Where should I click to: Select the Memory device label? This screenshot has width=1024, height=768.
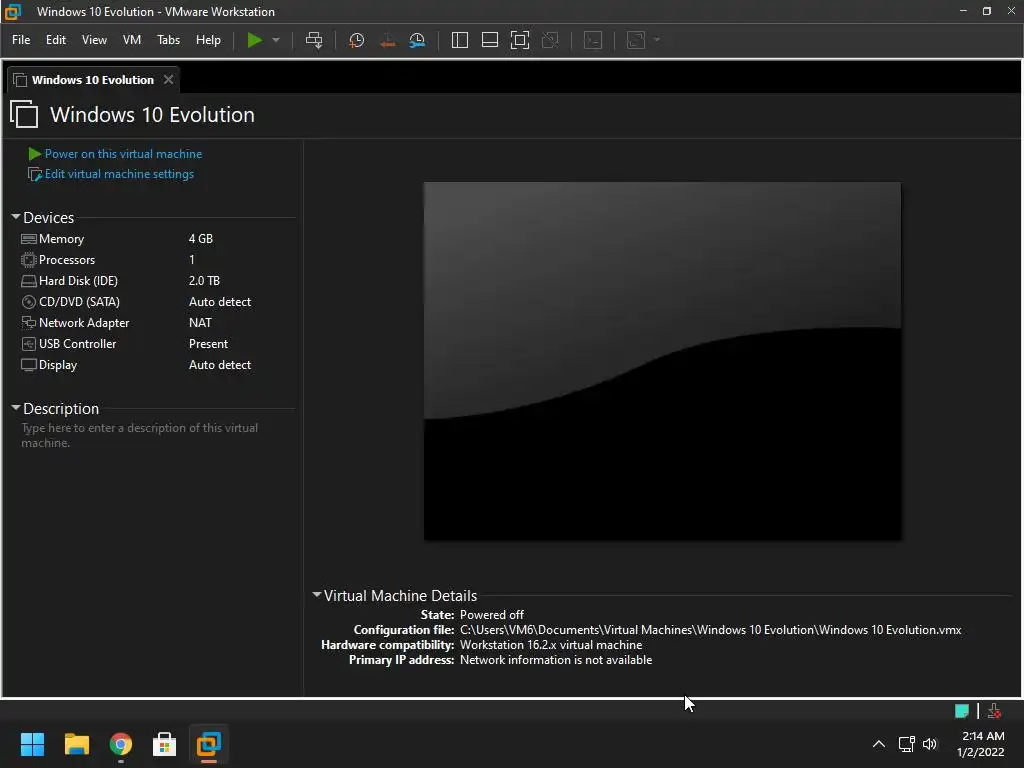[61, 239]
